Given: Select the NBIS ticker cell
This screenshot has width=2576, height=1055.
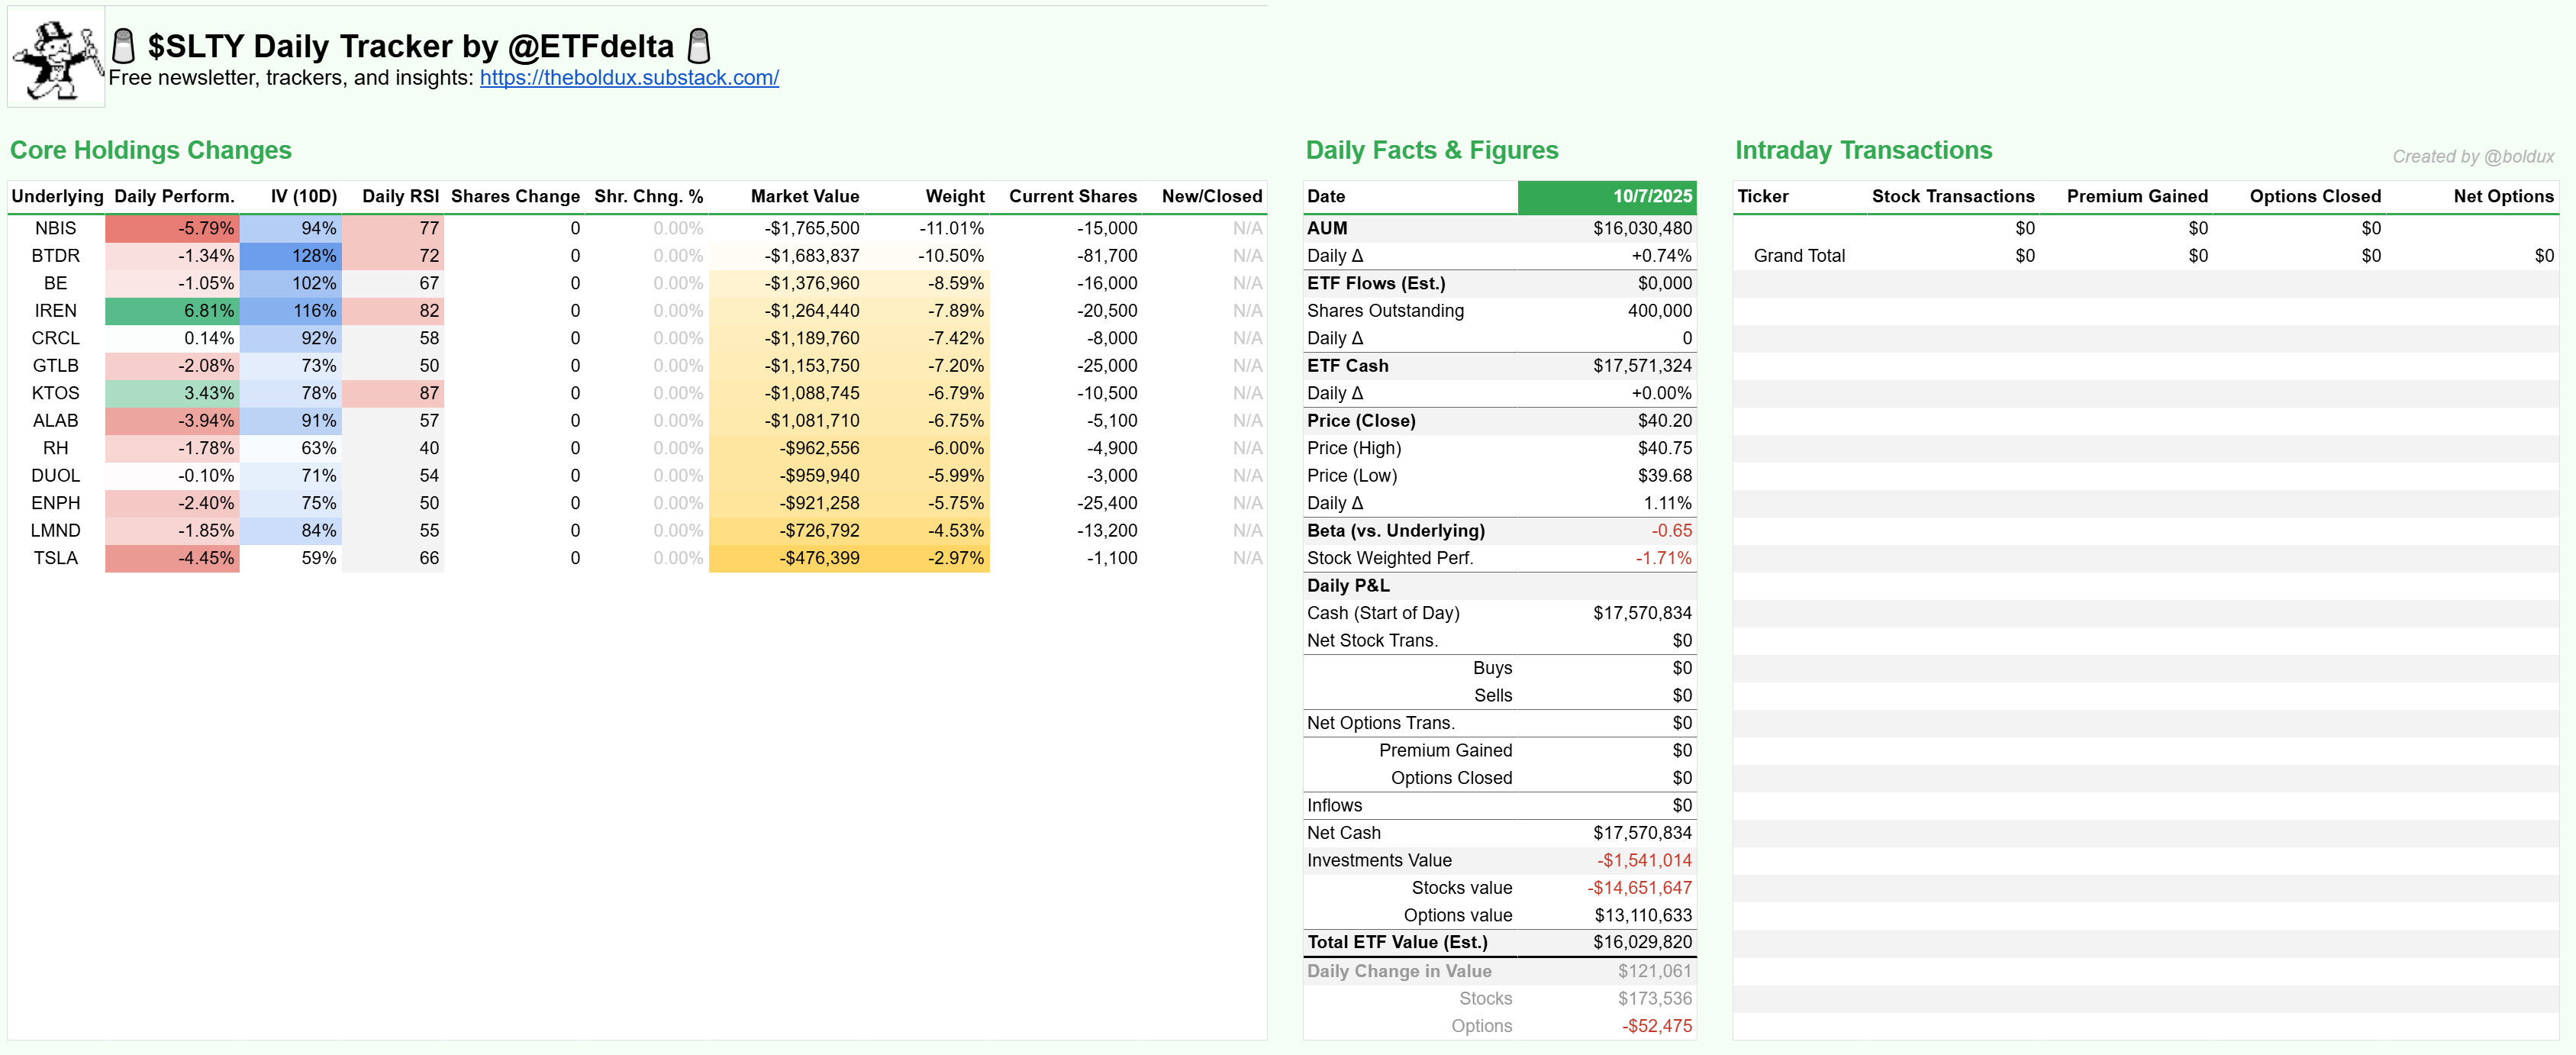Looking at the screenshot, I should (x=55, y=228).
